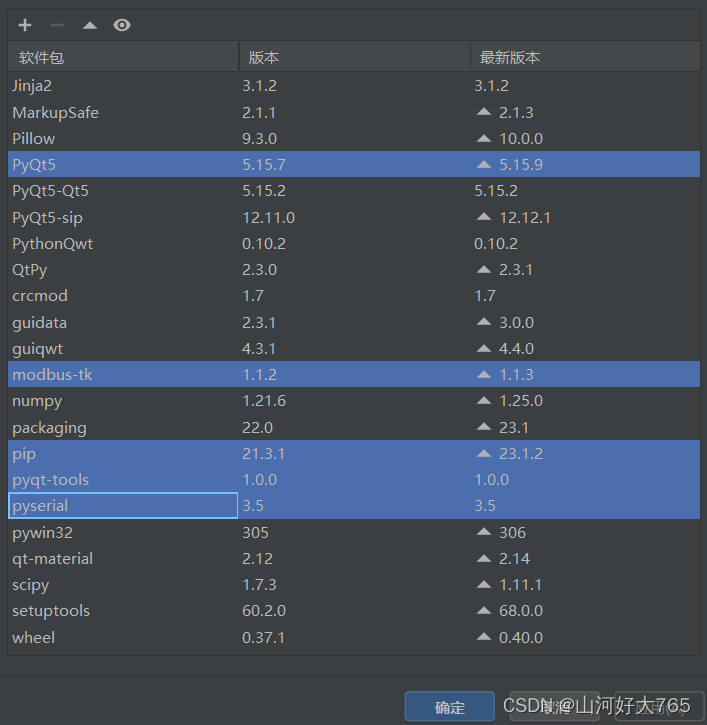Select the setuptools package name
Viewport: 707px width, 725px height.
51,611
